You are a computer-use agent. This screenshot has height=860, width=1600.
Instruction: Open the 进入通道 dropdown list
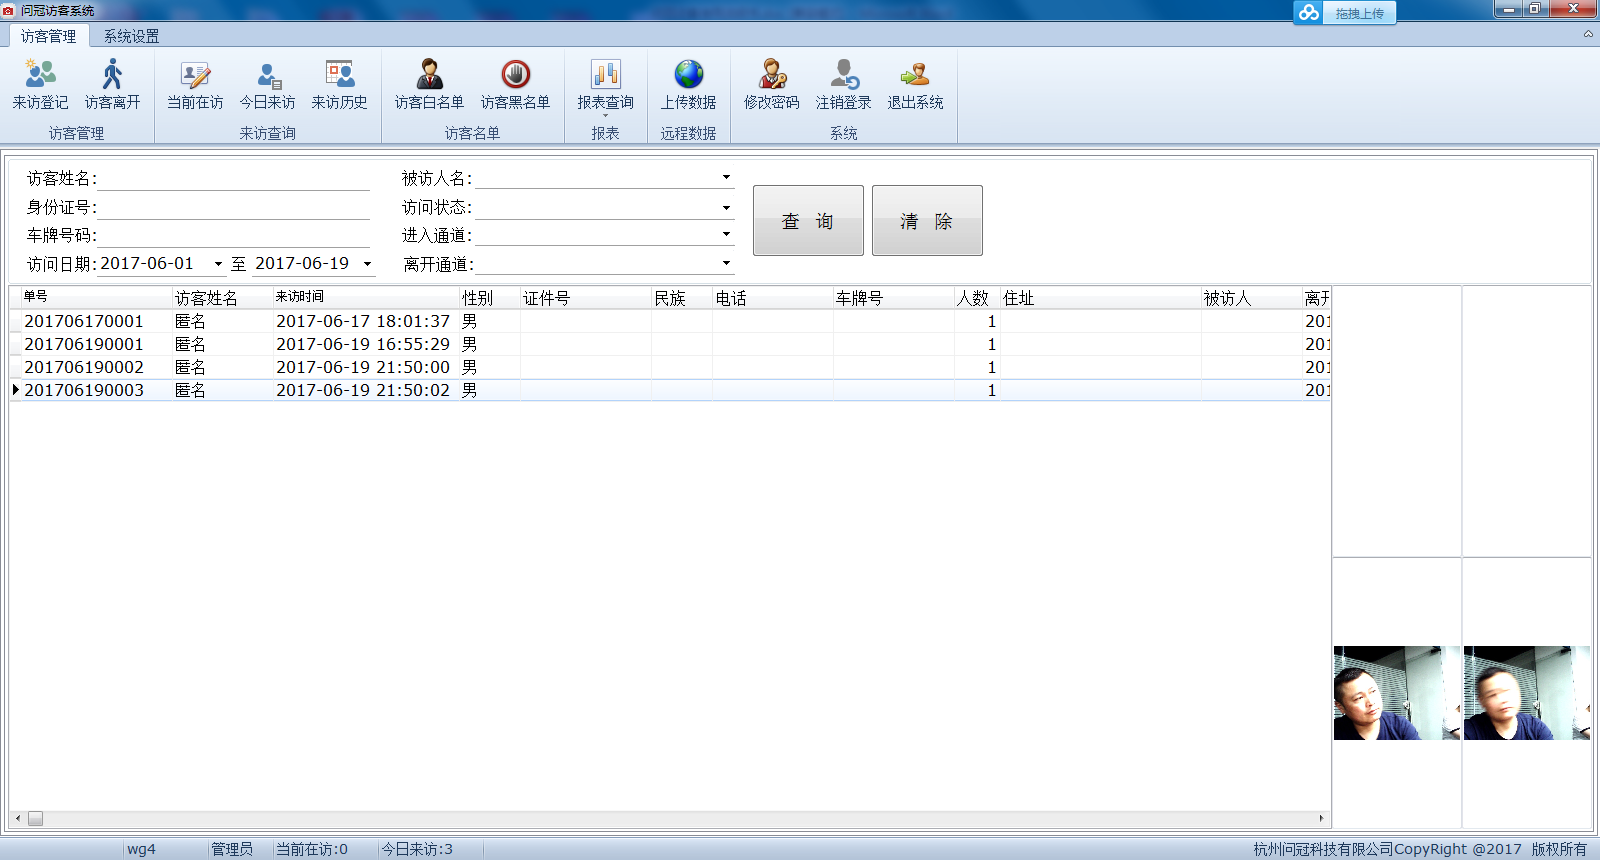(x=726, y=234)
